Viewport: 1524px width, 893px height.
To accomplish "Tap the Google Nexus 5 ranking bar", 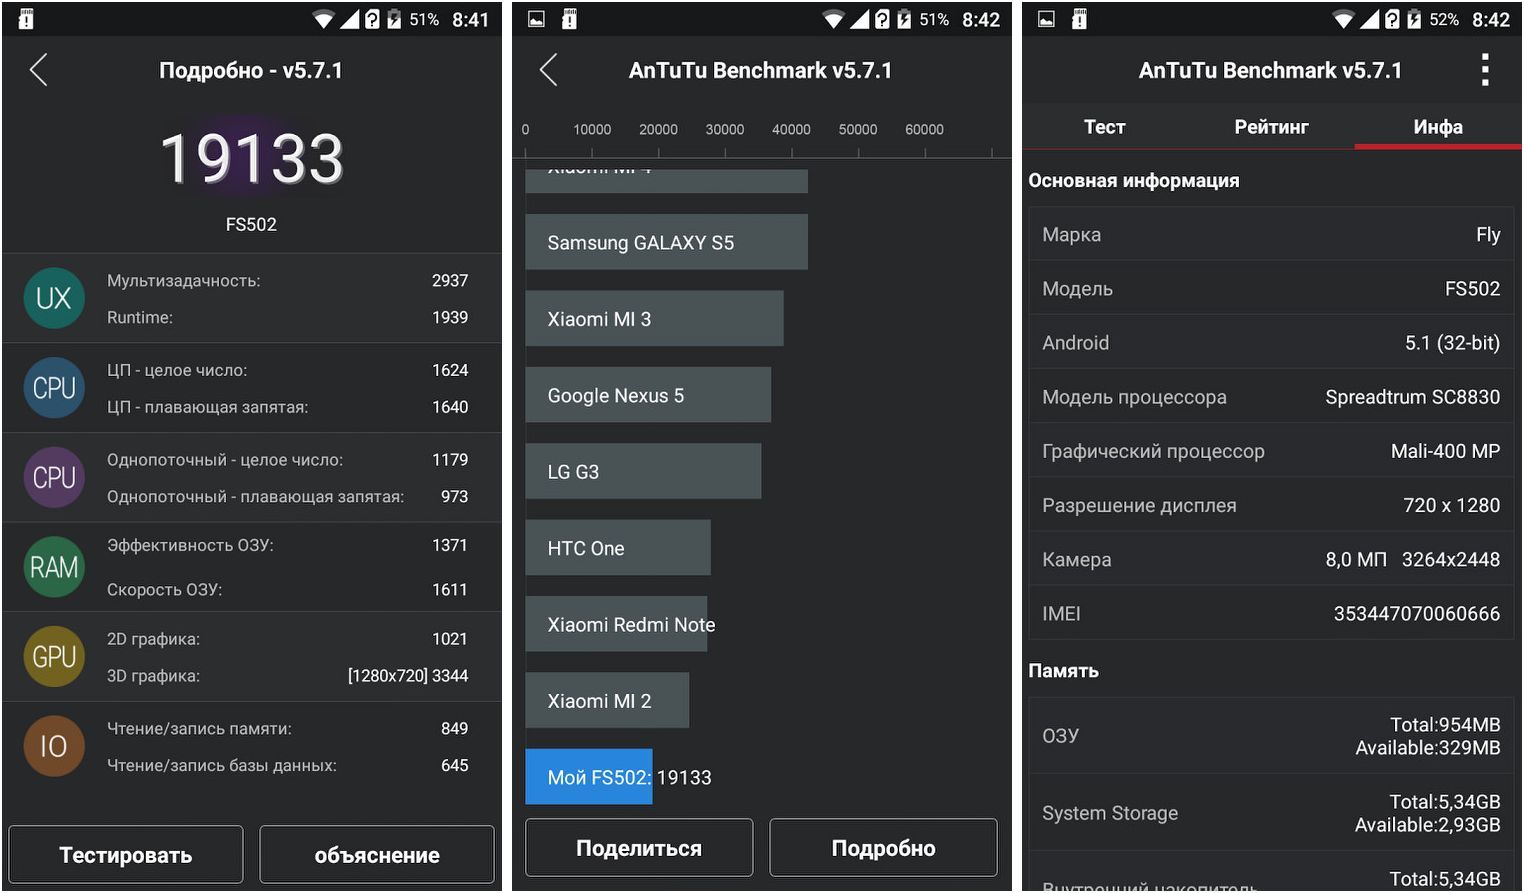I will click(x=648, y=395).
